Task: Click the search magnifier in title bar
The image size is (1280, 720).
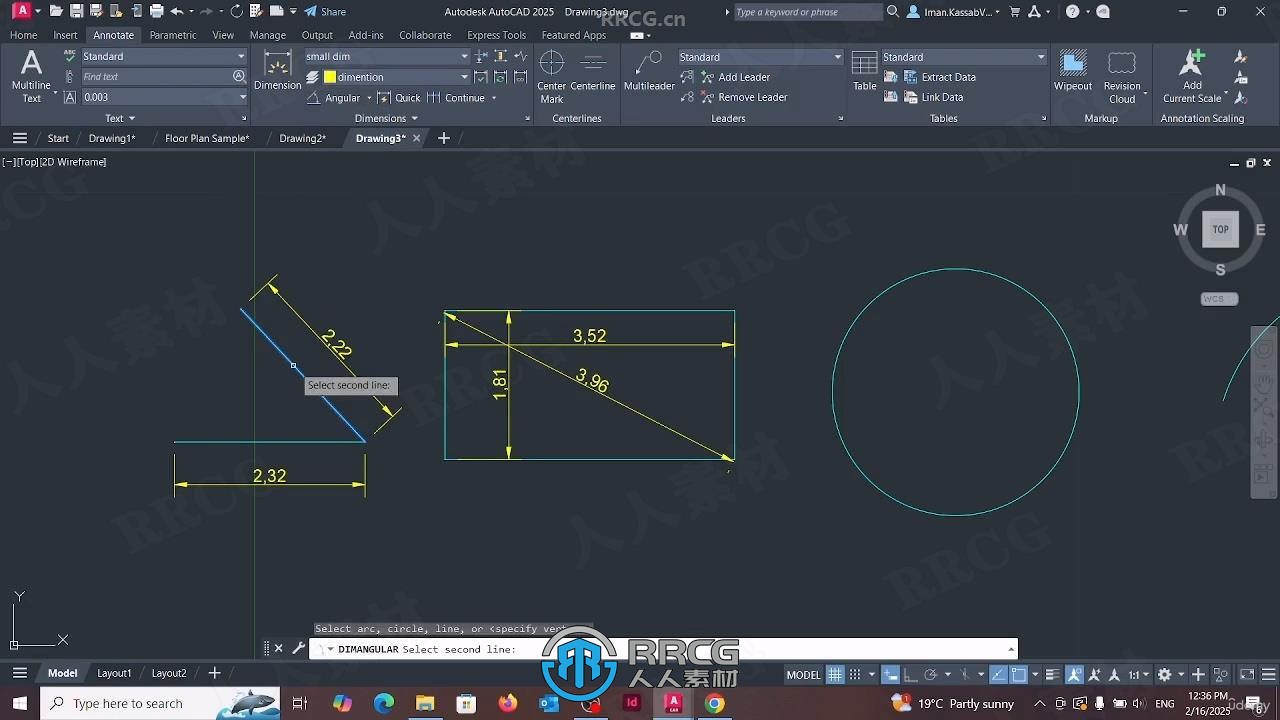Action: [x=892, y=12]
